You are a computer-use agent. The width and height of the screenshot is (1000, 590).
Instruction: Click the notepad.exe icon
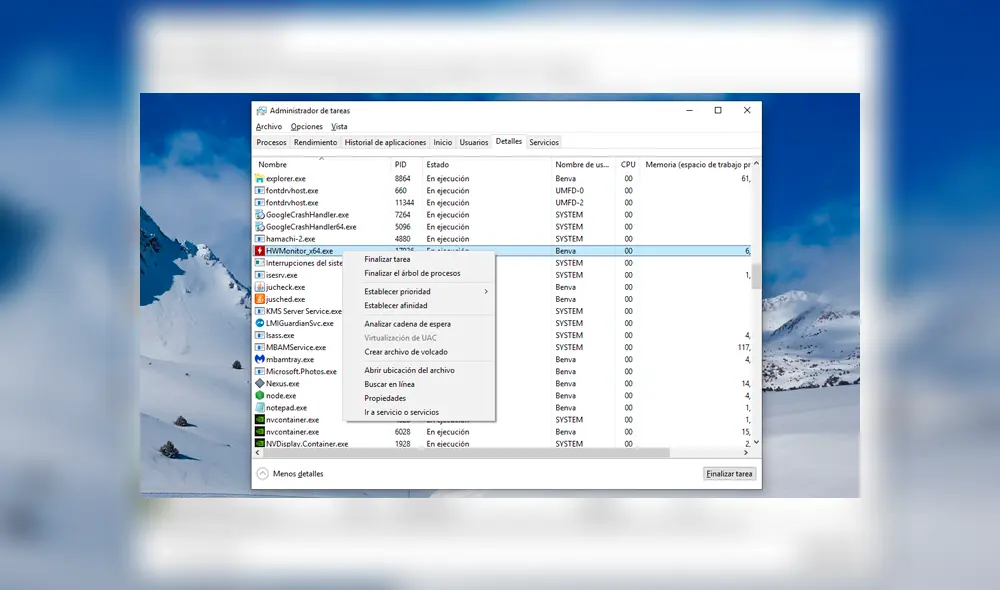258,407
